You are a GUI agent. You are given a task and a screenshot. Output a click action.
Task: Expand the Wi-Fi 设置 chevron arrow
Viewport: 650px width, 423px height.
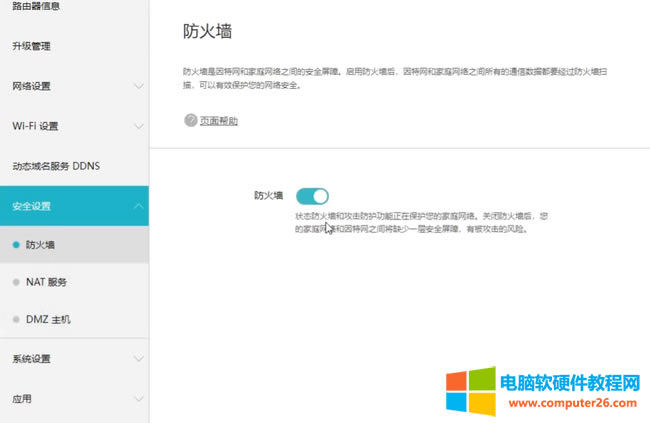point(138,126)
